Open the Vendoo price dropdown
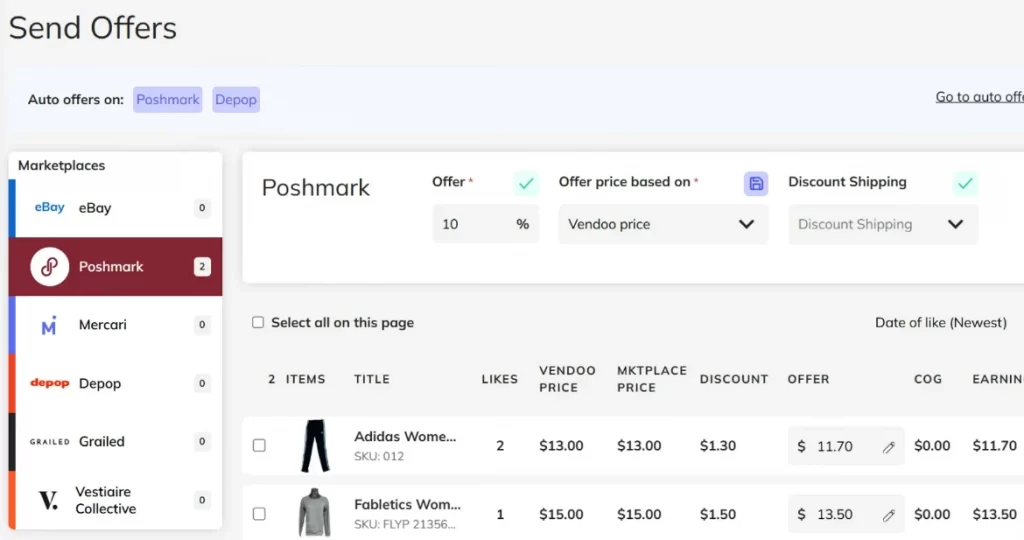 (663, 224)
